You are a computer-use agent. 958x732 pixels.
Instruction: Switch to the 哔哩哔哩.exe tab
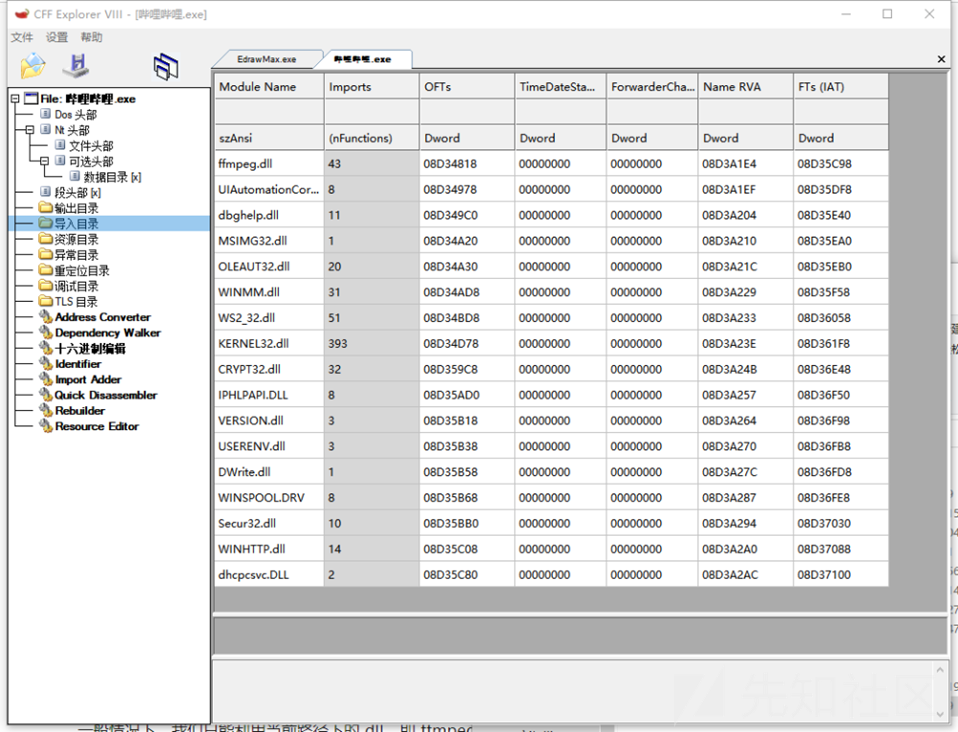click(363, 59)
